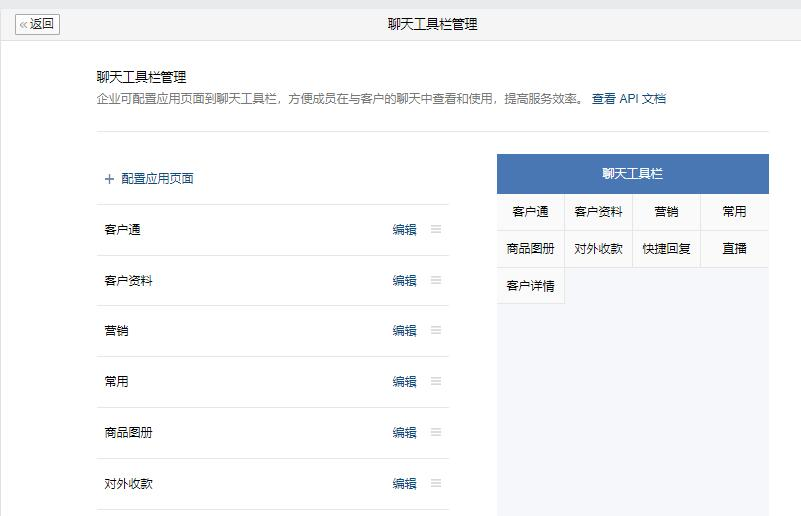Select 快捷回复 tab in toolbar preview
The height and width of the screenshot is (516, 801).
[x=667, y=249]
